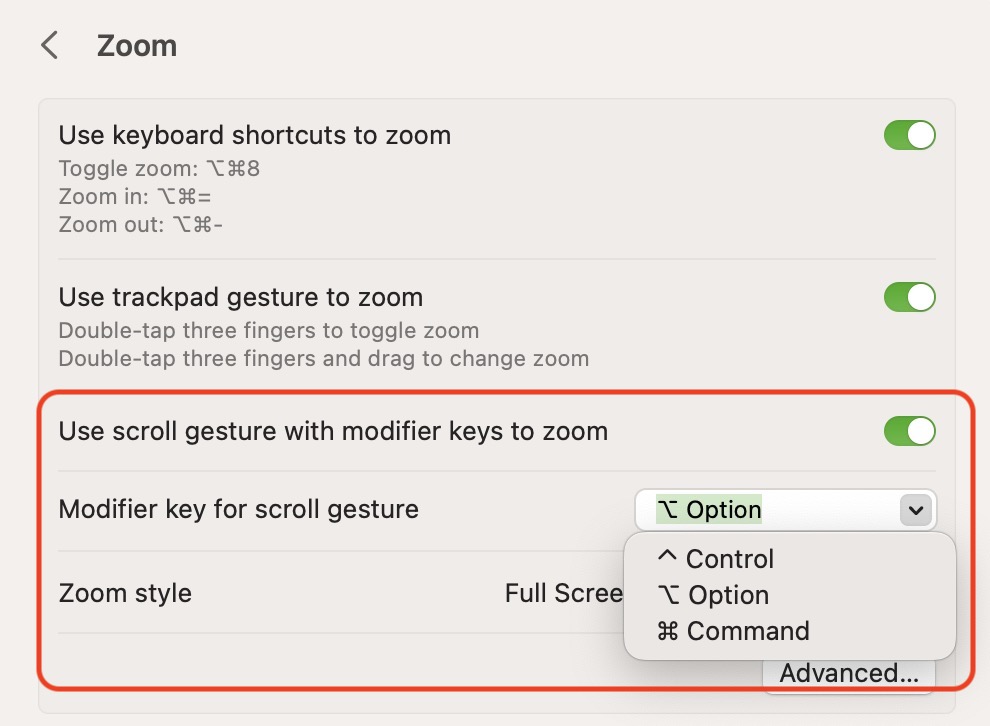
Task: Click the highlighted Option value in combo box
Action: point(709,510)
